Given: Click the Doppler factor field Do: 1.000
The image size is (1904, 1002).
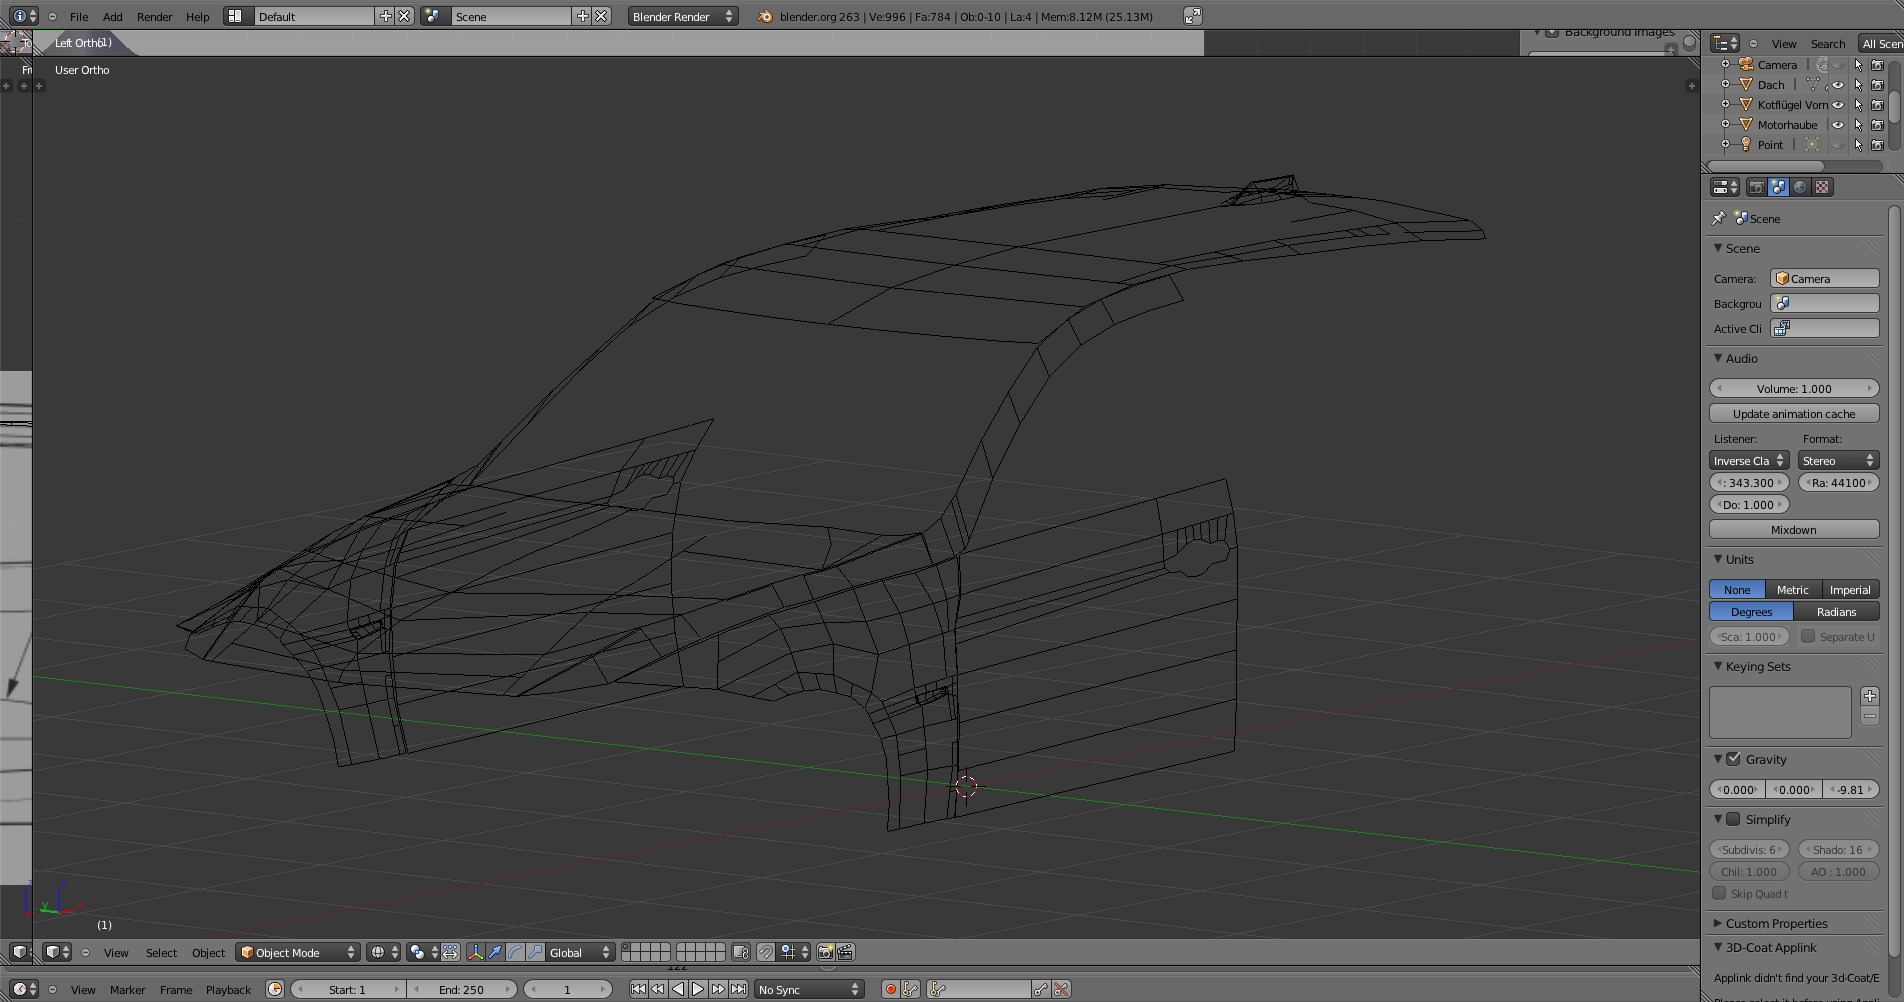Looking at the screenshot, I should 1749,505.
